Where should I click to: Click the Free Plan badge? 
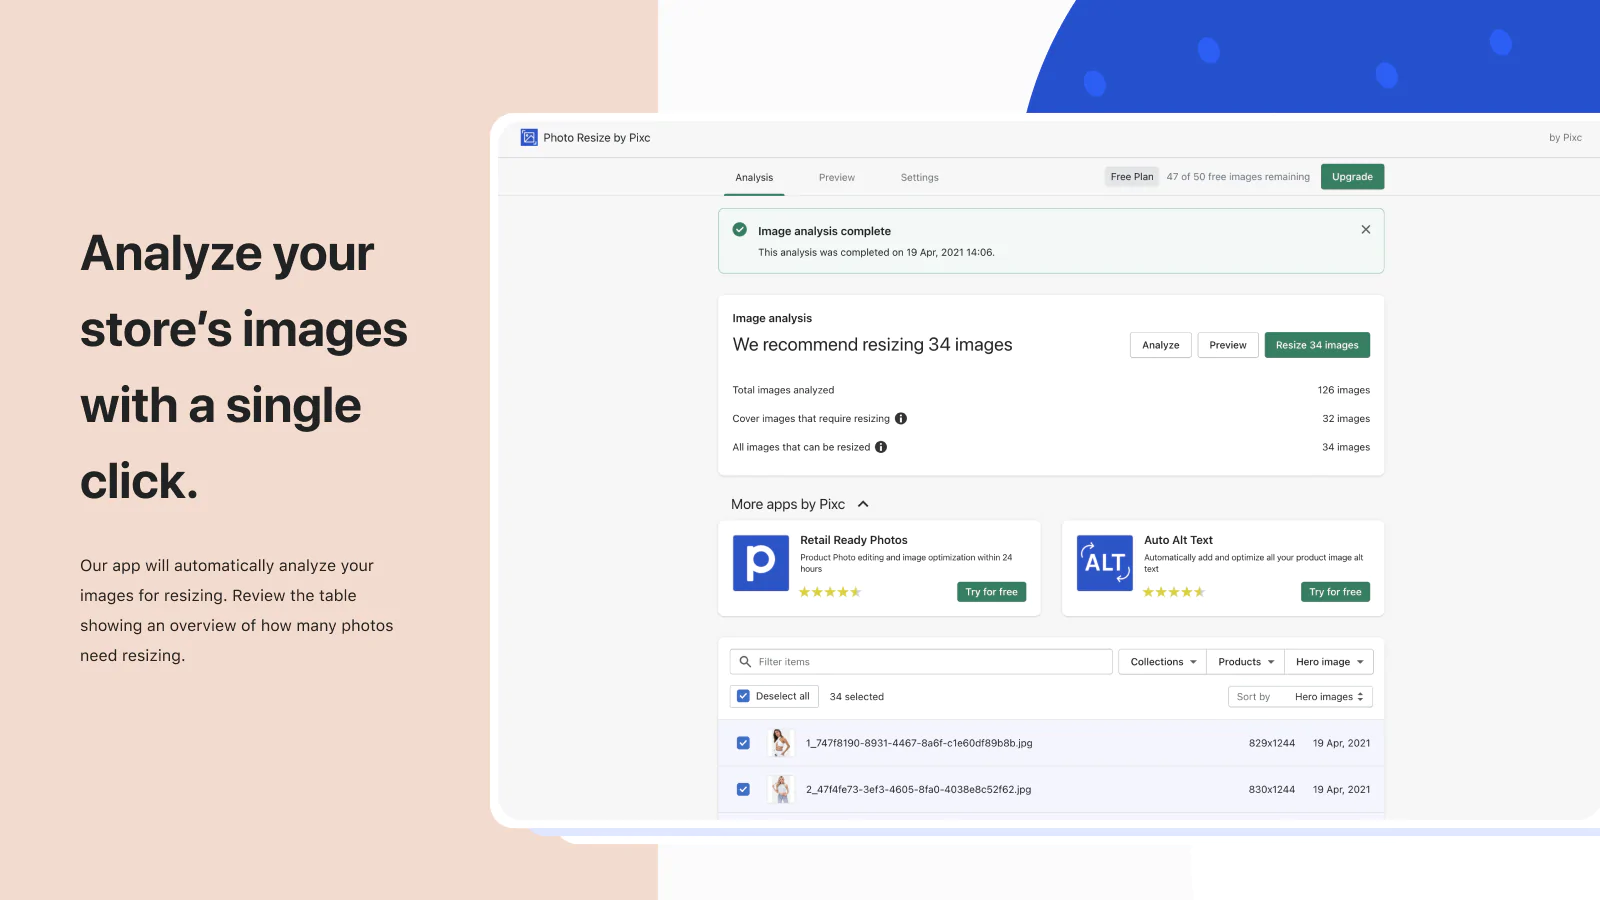[x=1132, y=177]
